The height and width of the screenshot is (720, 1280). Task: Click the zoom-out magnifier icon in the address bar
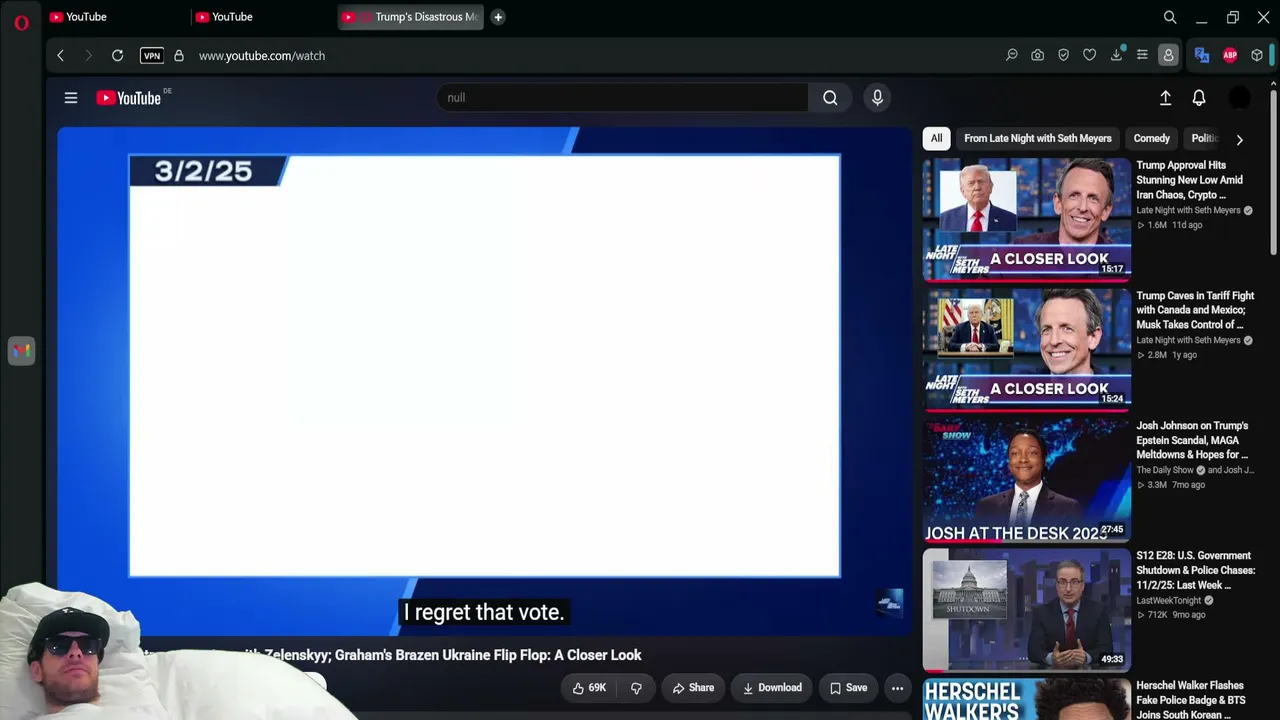coord(1012,56)
